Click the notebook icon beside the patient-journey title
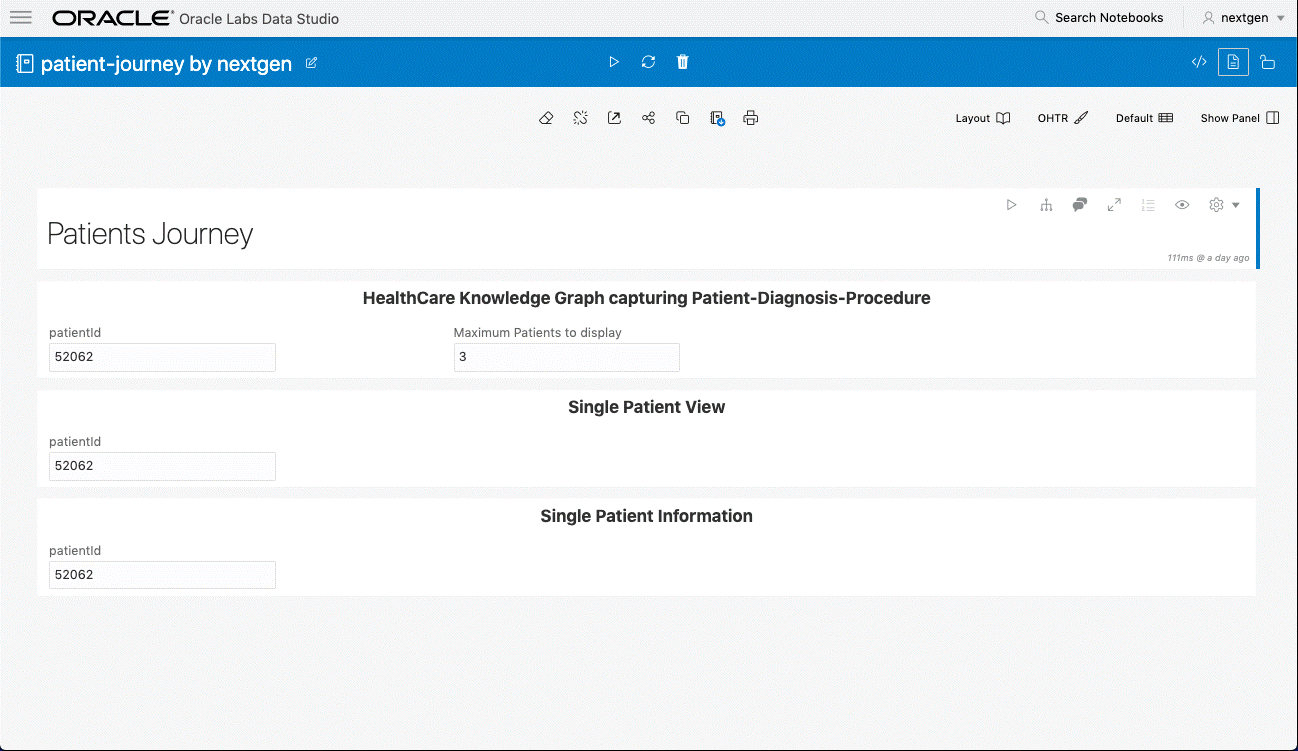Image resolution: width=1298 pixels, height=751 pixels. click(x=25, y=64)
